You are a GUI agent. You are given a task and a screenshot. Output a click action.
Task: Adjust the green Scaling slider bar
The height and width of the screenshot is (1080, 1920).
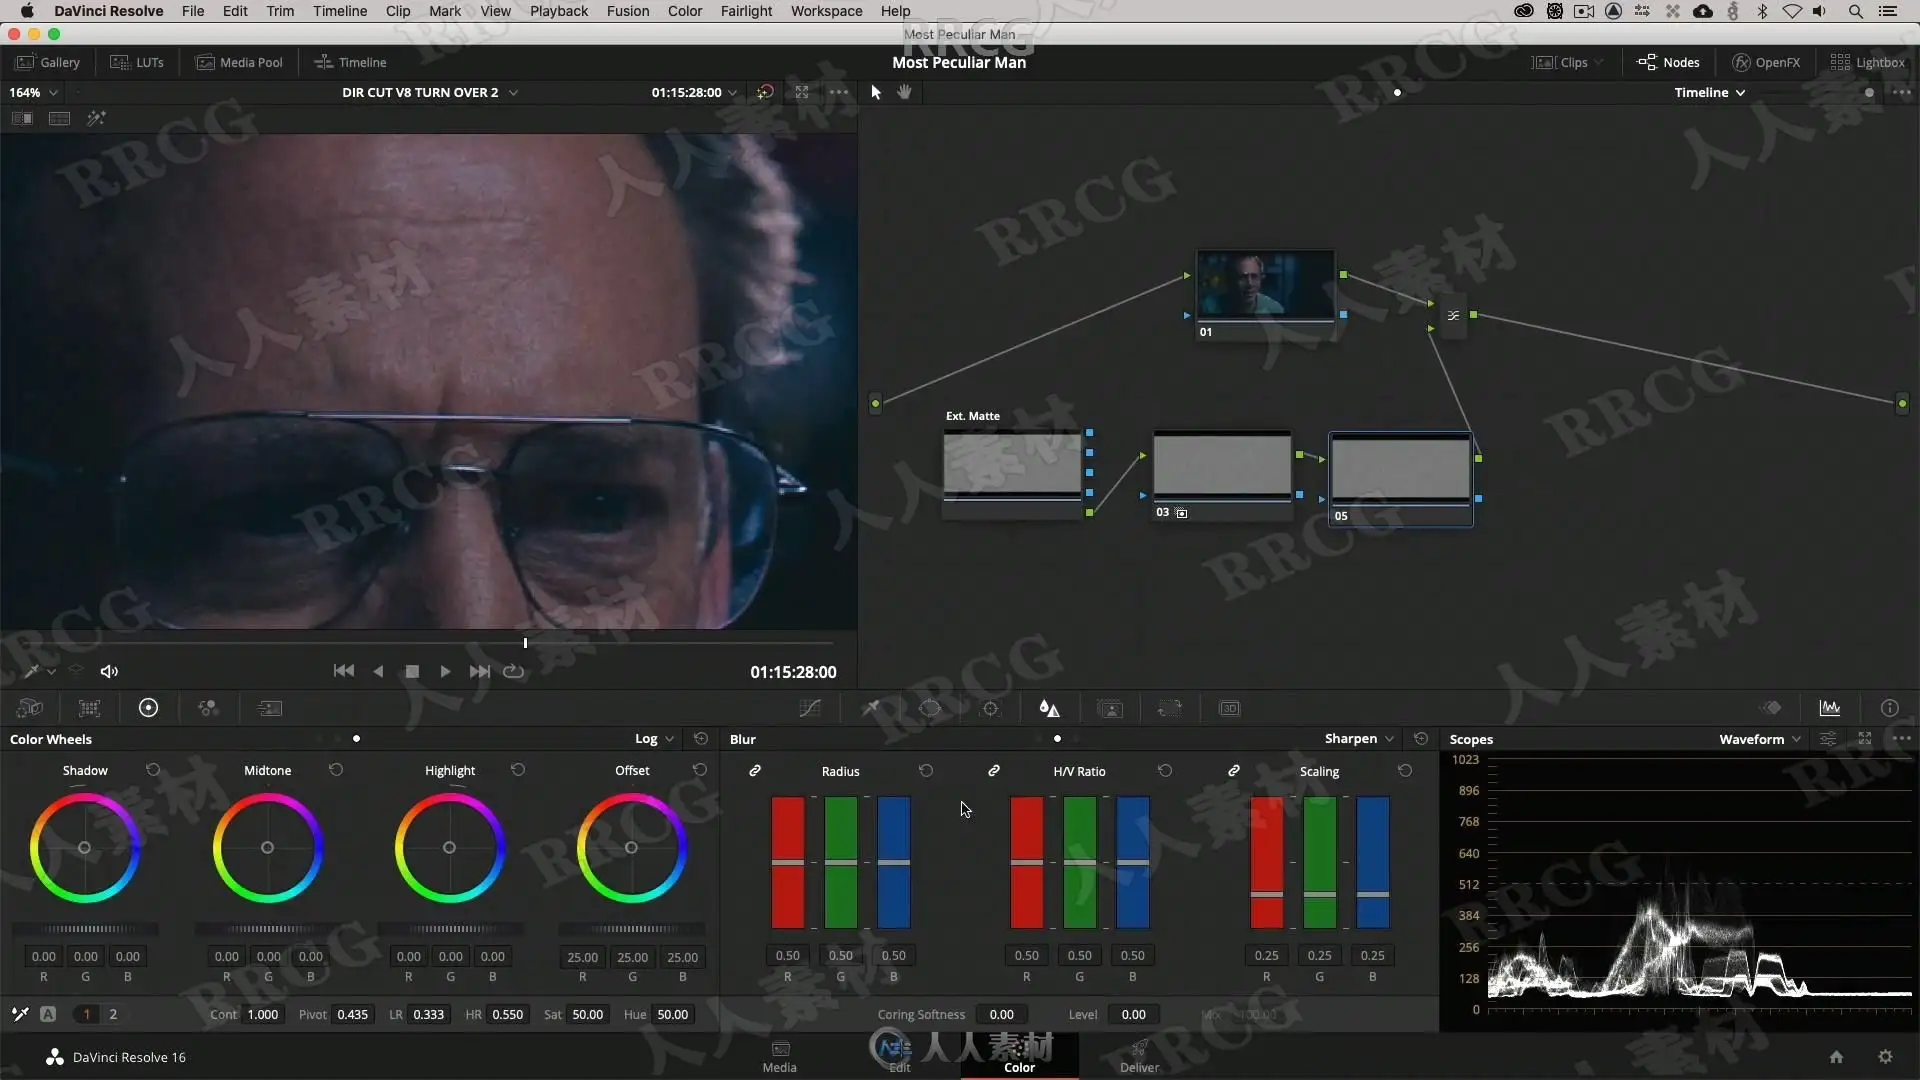[1319, 862]
